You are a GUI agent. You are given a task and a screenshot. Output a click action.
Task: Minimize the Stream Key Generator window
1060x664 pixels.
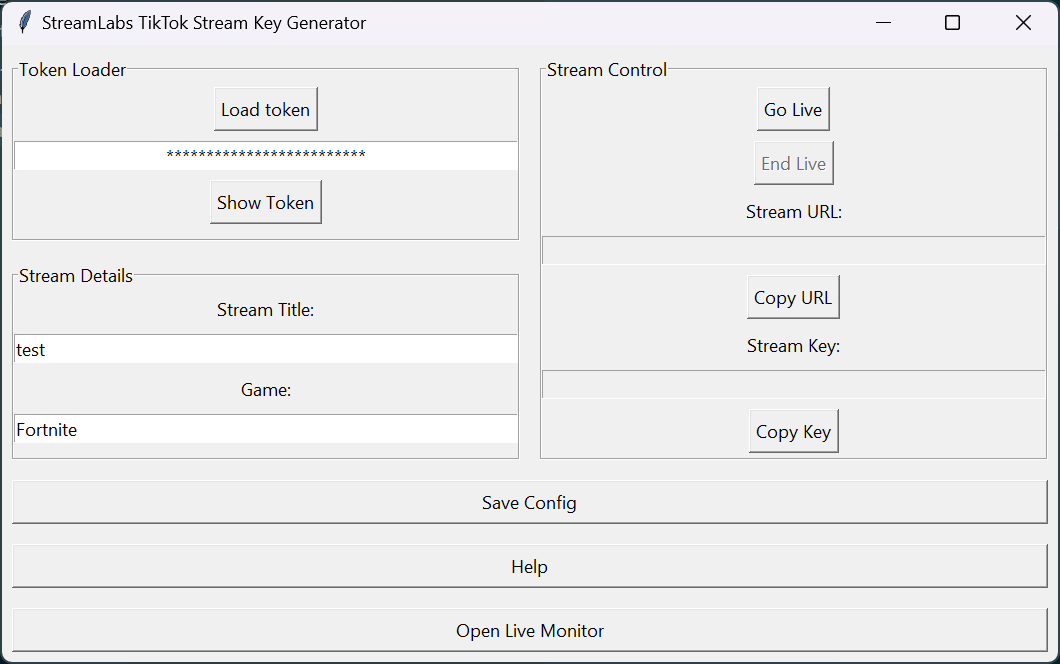[x=883, y=22]
